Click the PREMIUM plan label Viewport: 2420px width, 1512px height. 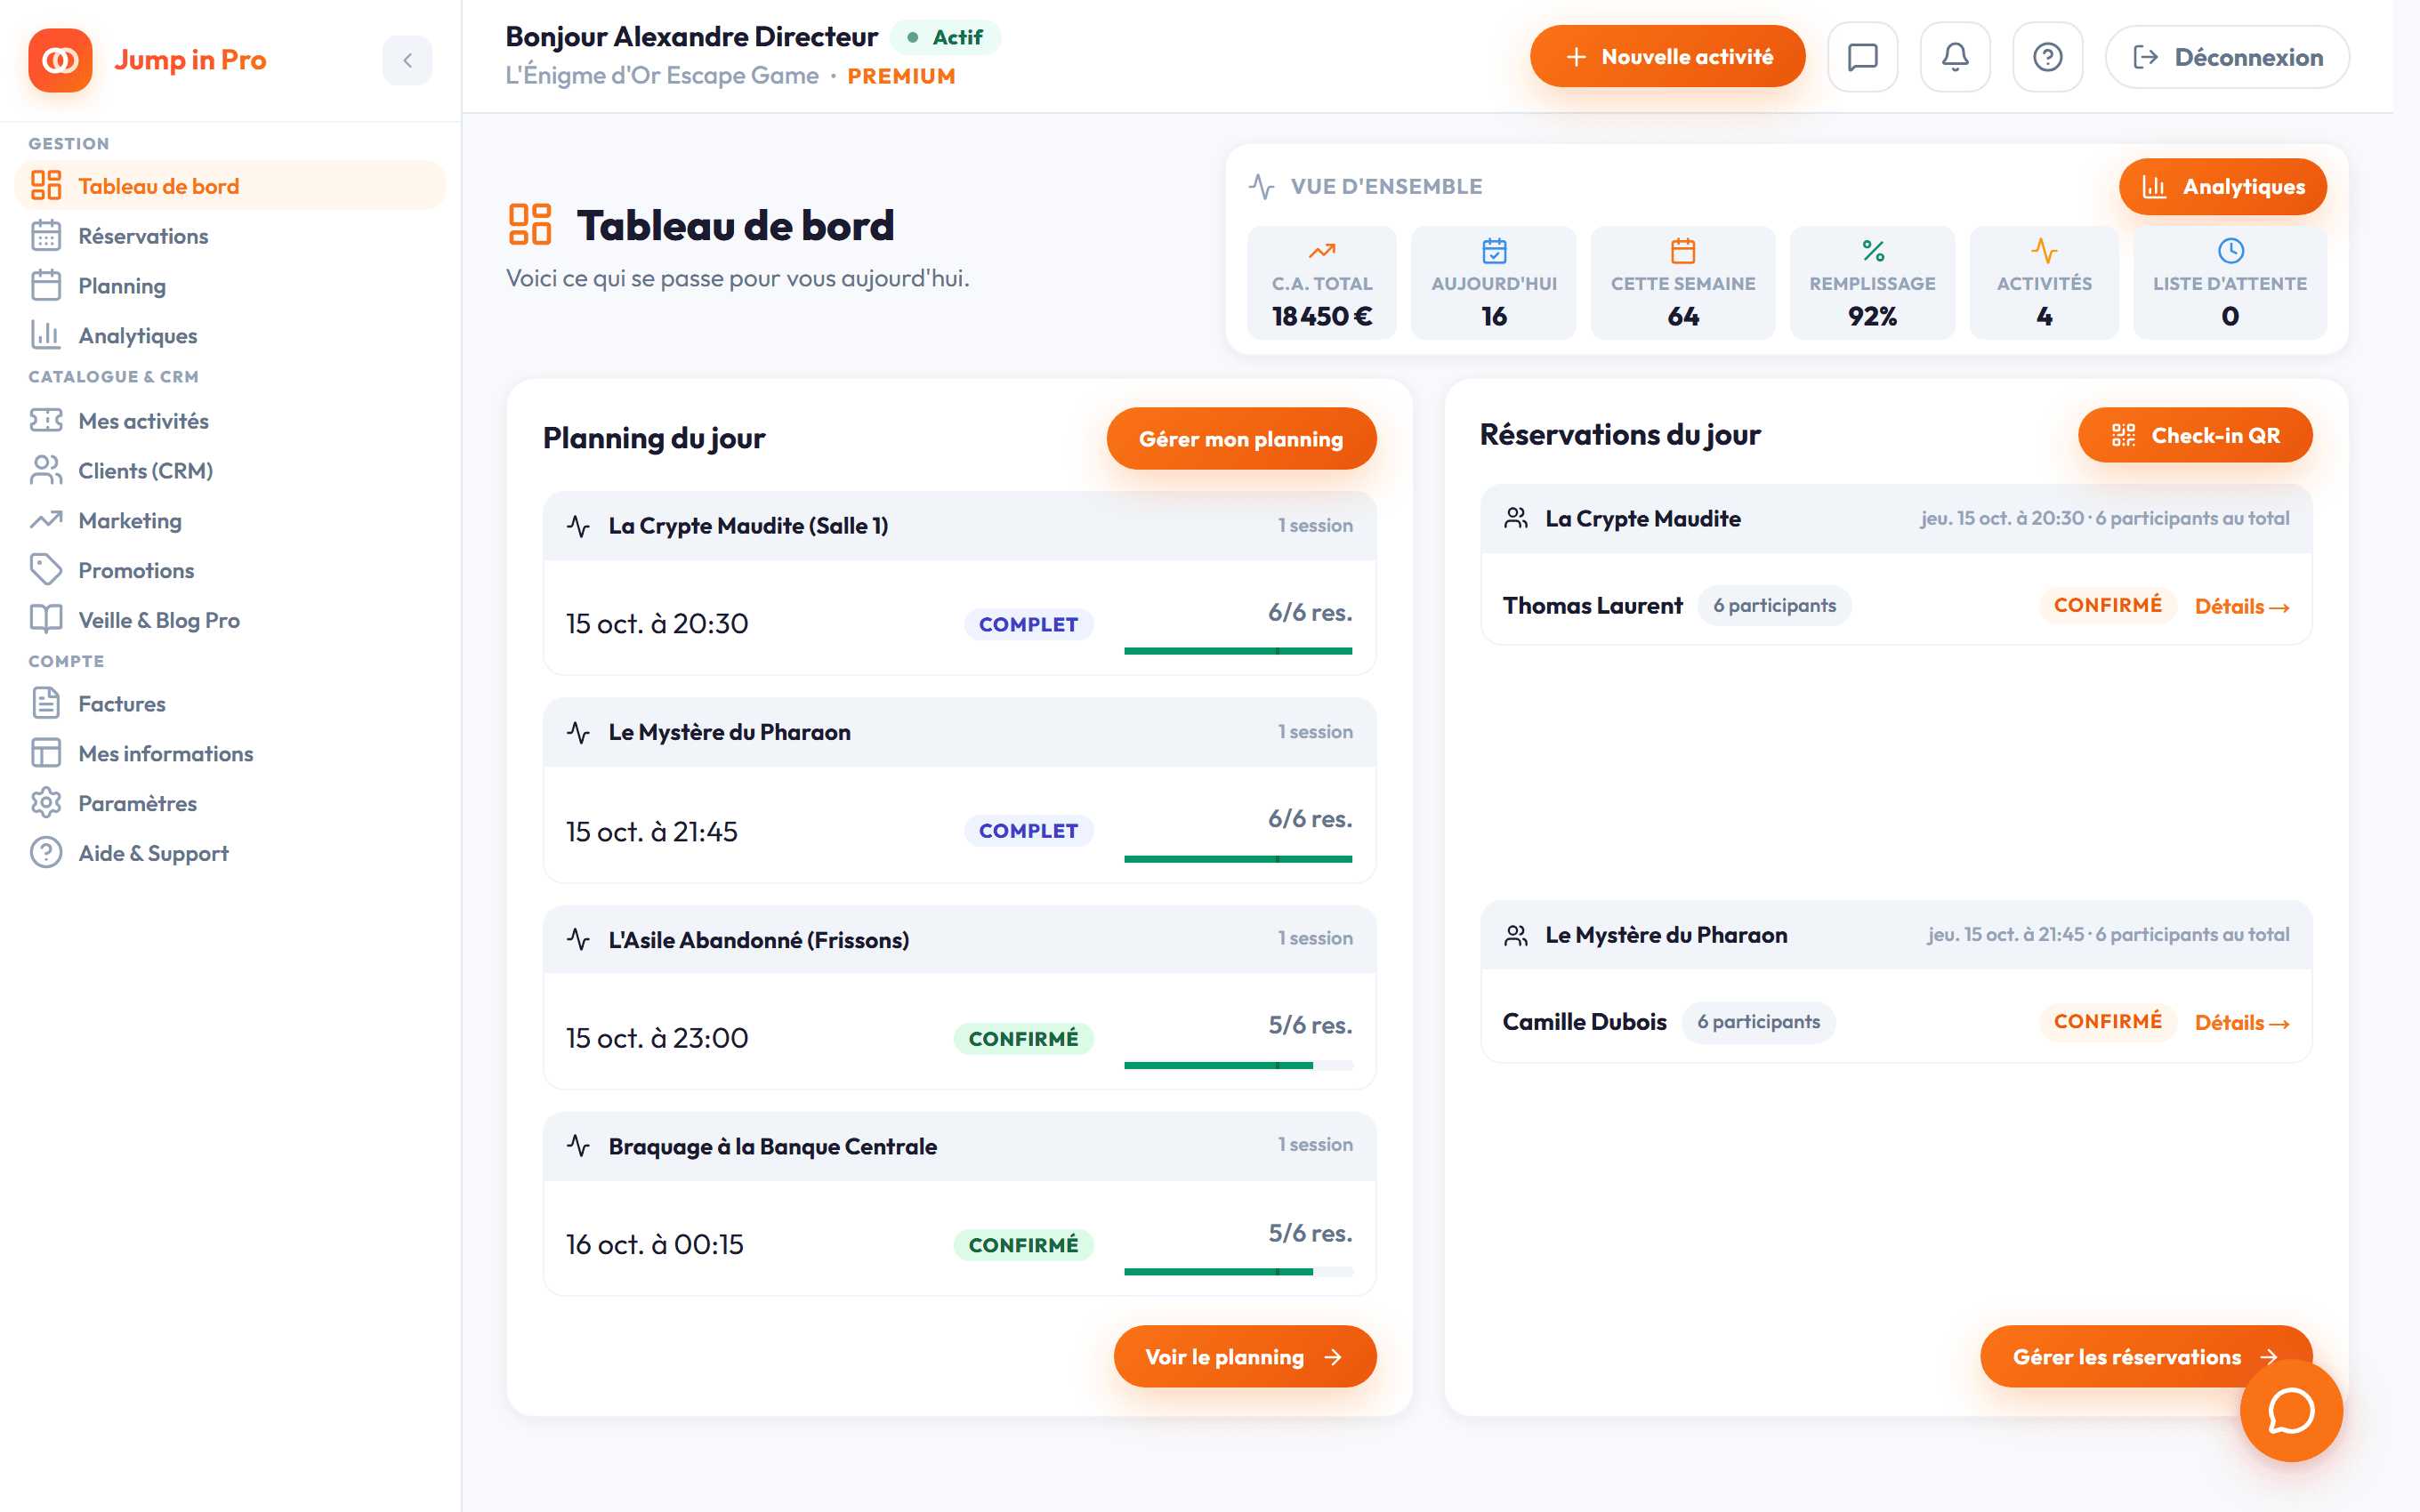pos(901,76)
